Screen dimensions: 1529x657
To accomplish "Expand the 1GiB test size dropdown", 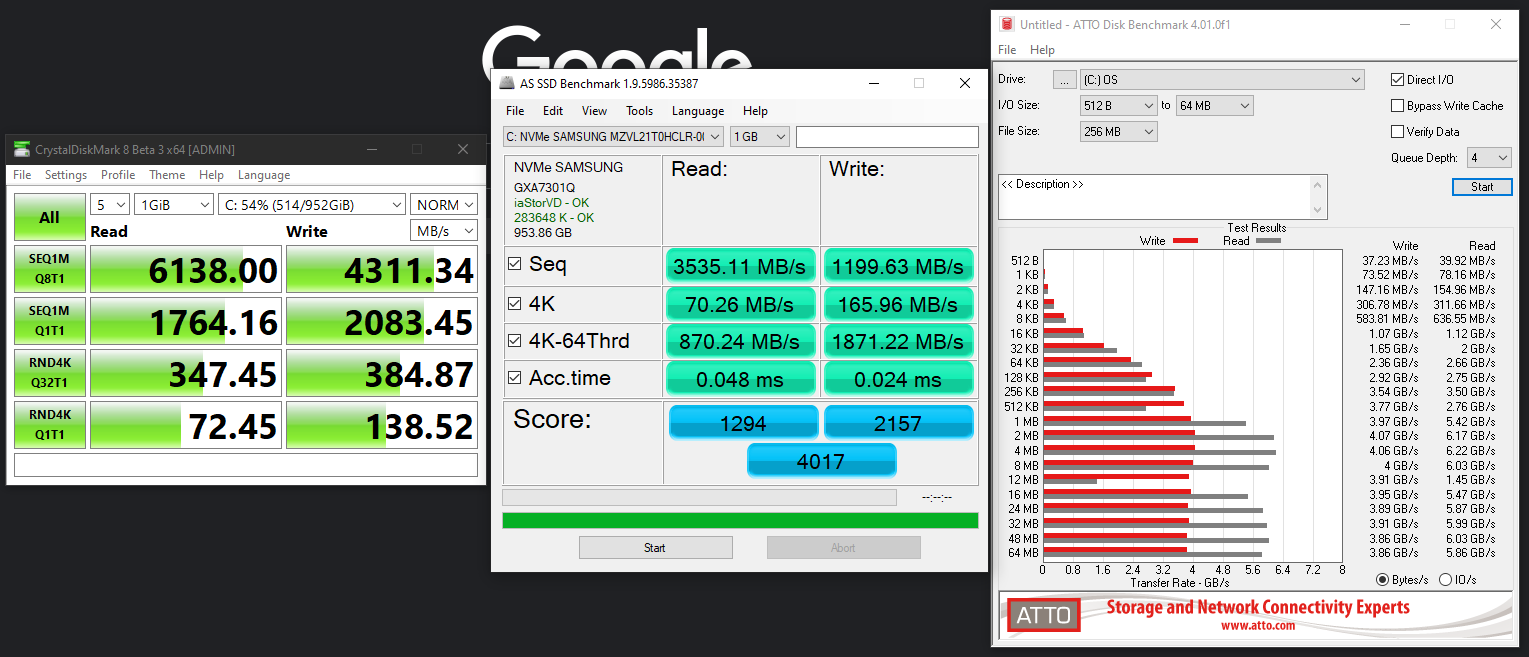I will click(x=174, y=205).
